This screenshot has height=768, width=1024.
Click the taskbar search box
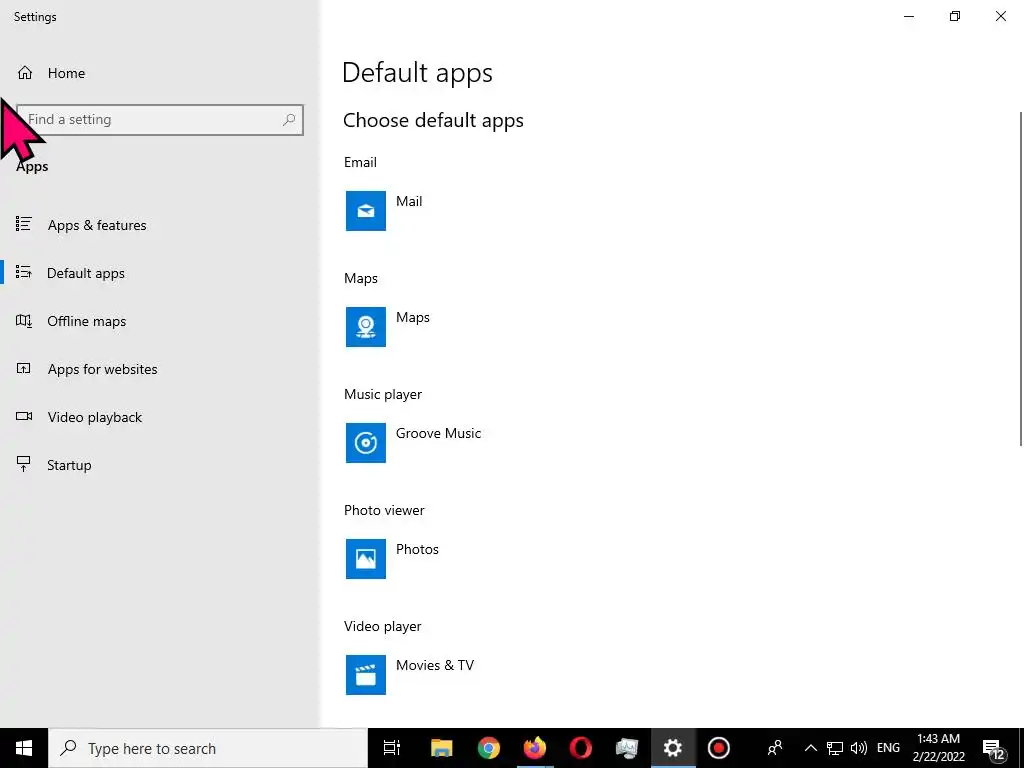208,748
